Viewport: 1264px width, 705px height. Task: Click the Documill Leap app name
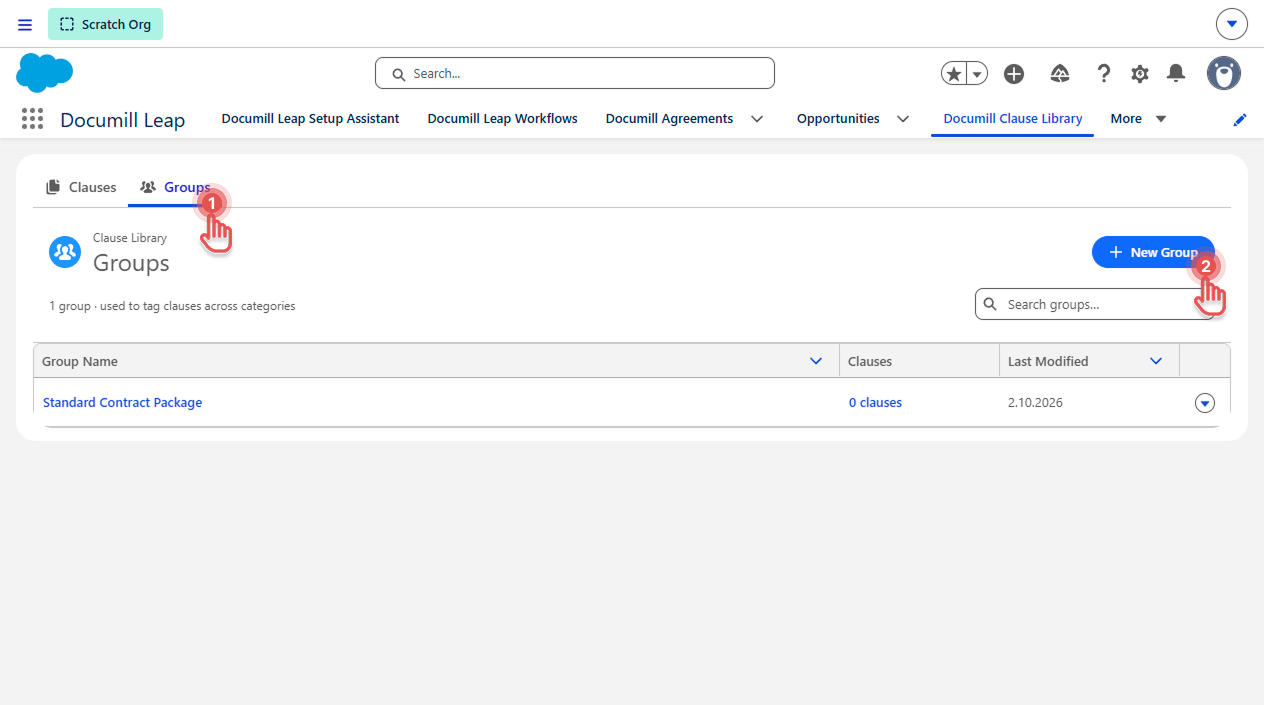click(x=123, y=120)
